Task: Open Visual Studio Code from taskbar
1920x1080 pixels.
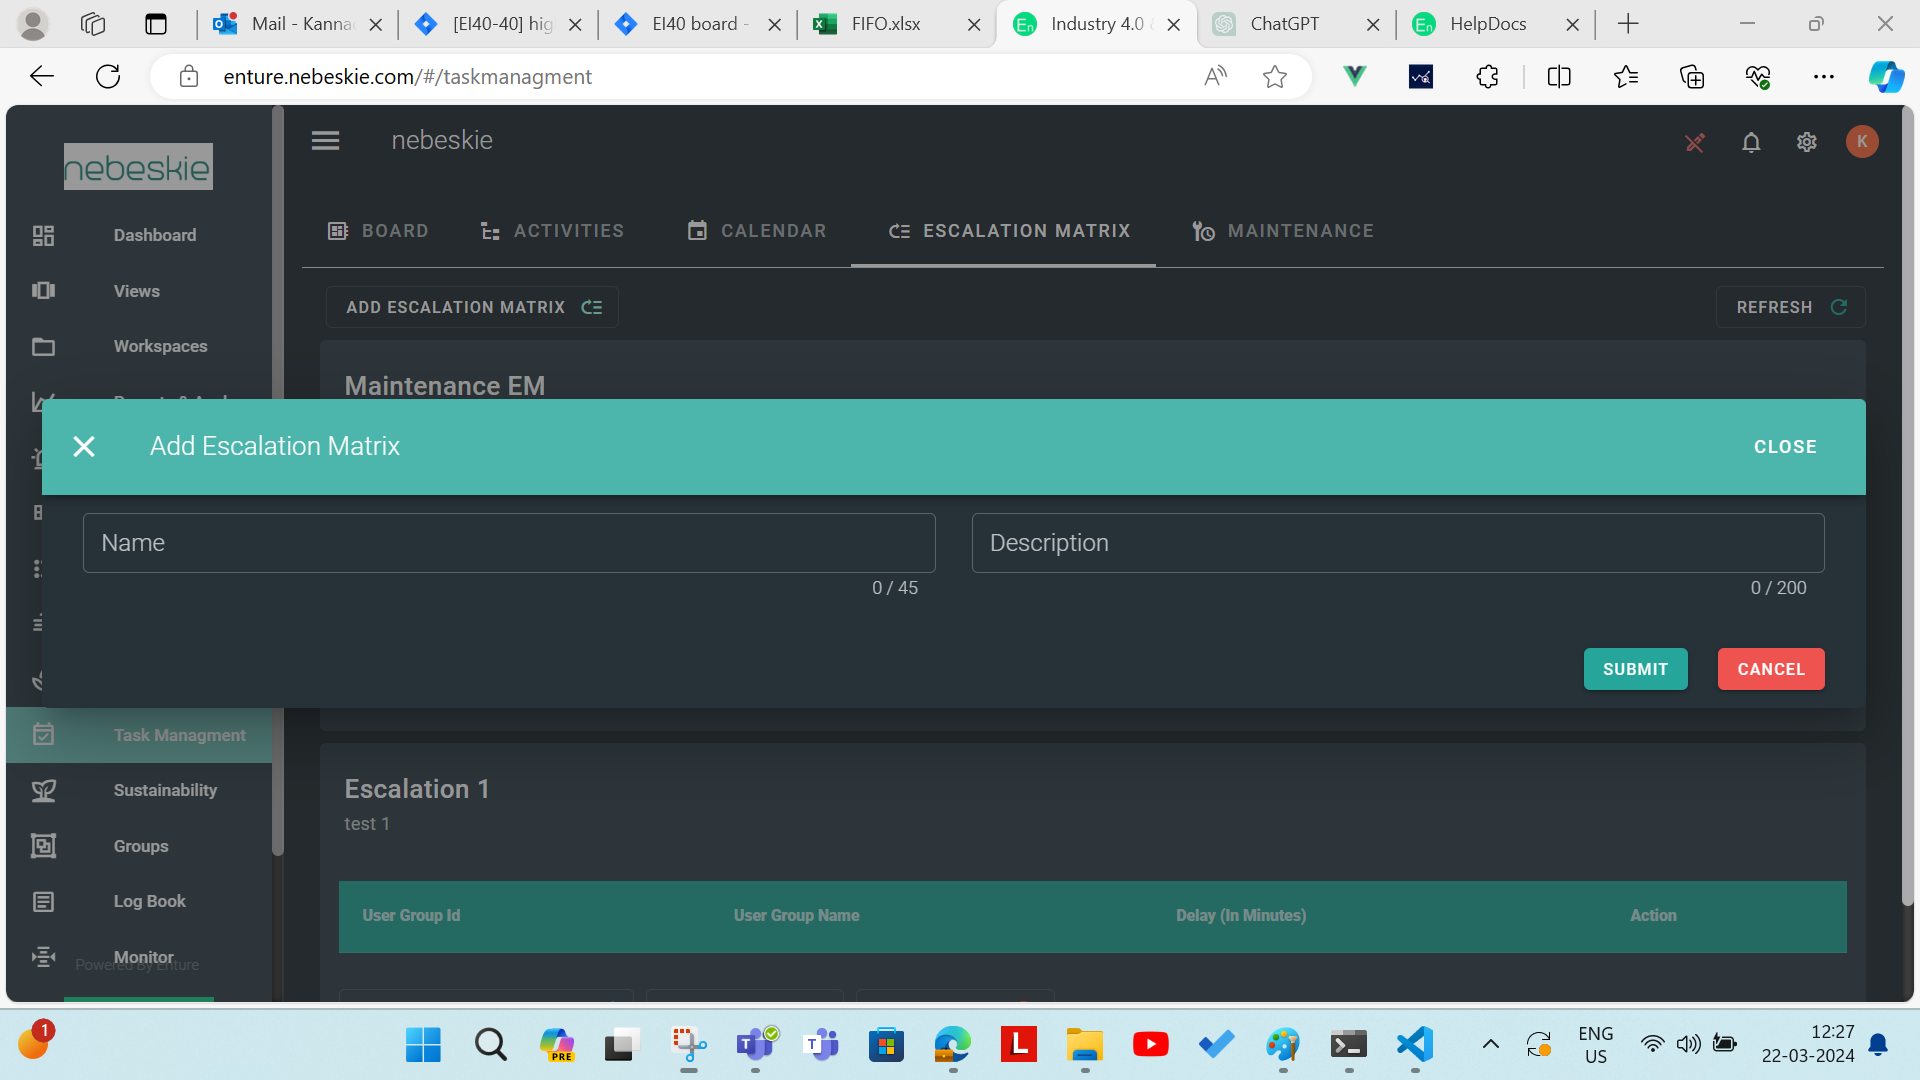Action: coord(1415,1045)
